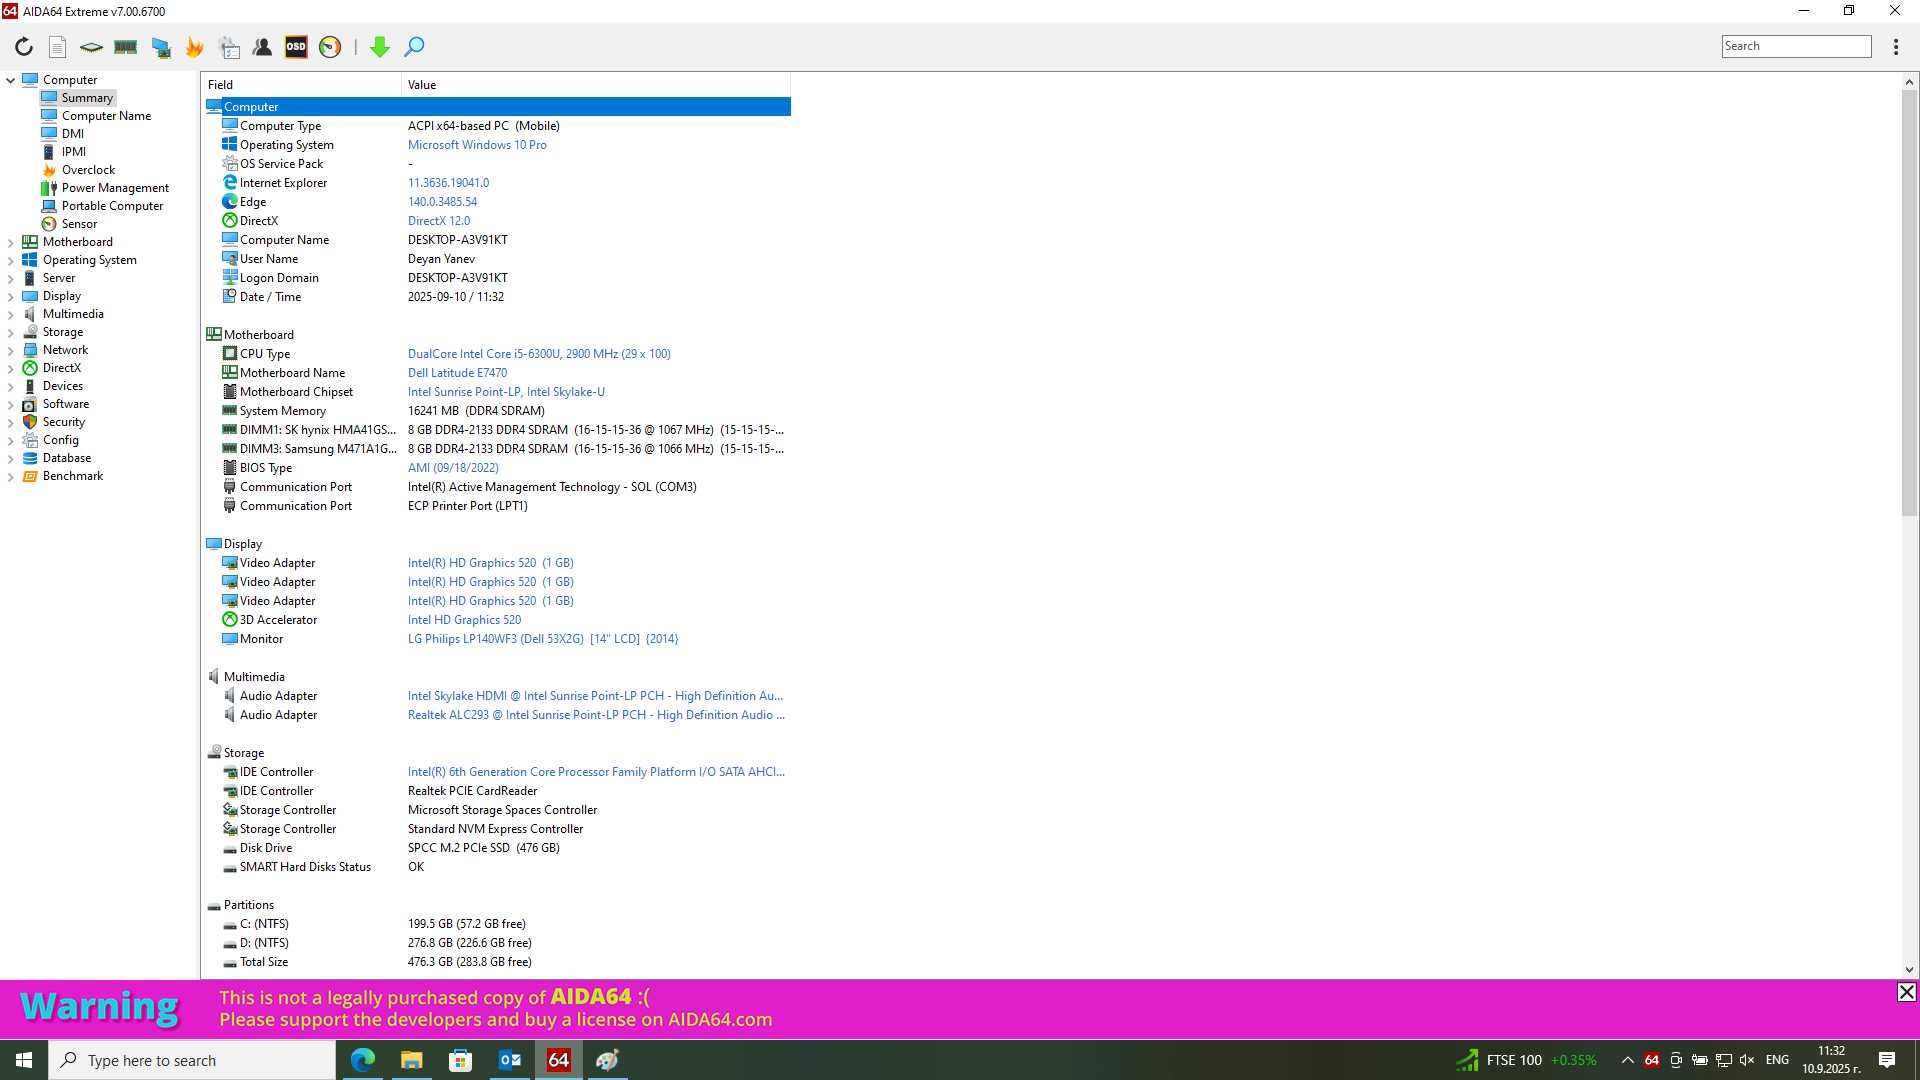This screenshot has width=1920, height=1080.
Task: Click the AMI (09/18/2022) BIOS link
Action: pos(453,468)
